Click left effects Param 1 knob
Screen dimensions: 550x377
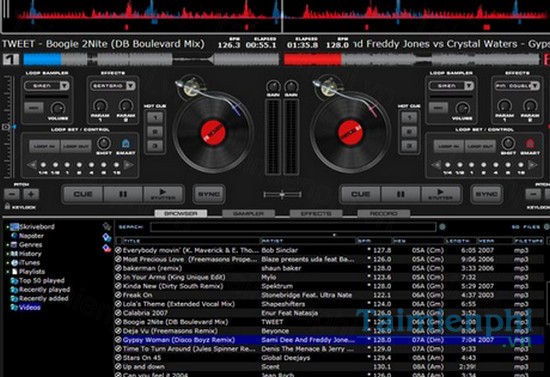pyautogui.click(x=100, y=105)
